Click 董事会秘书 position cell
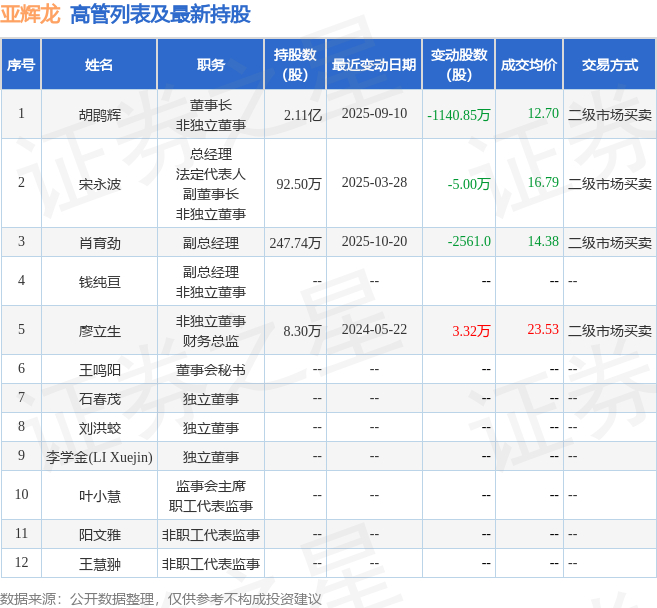Image resolution: width=657 pixels, height=608 pixels. point(211,370)
